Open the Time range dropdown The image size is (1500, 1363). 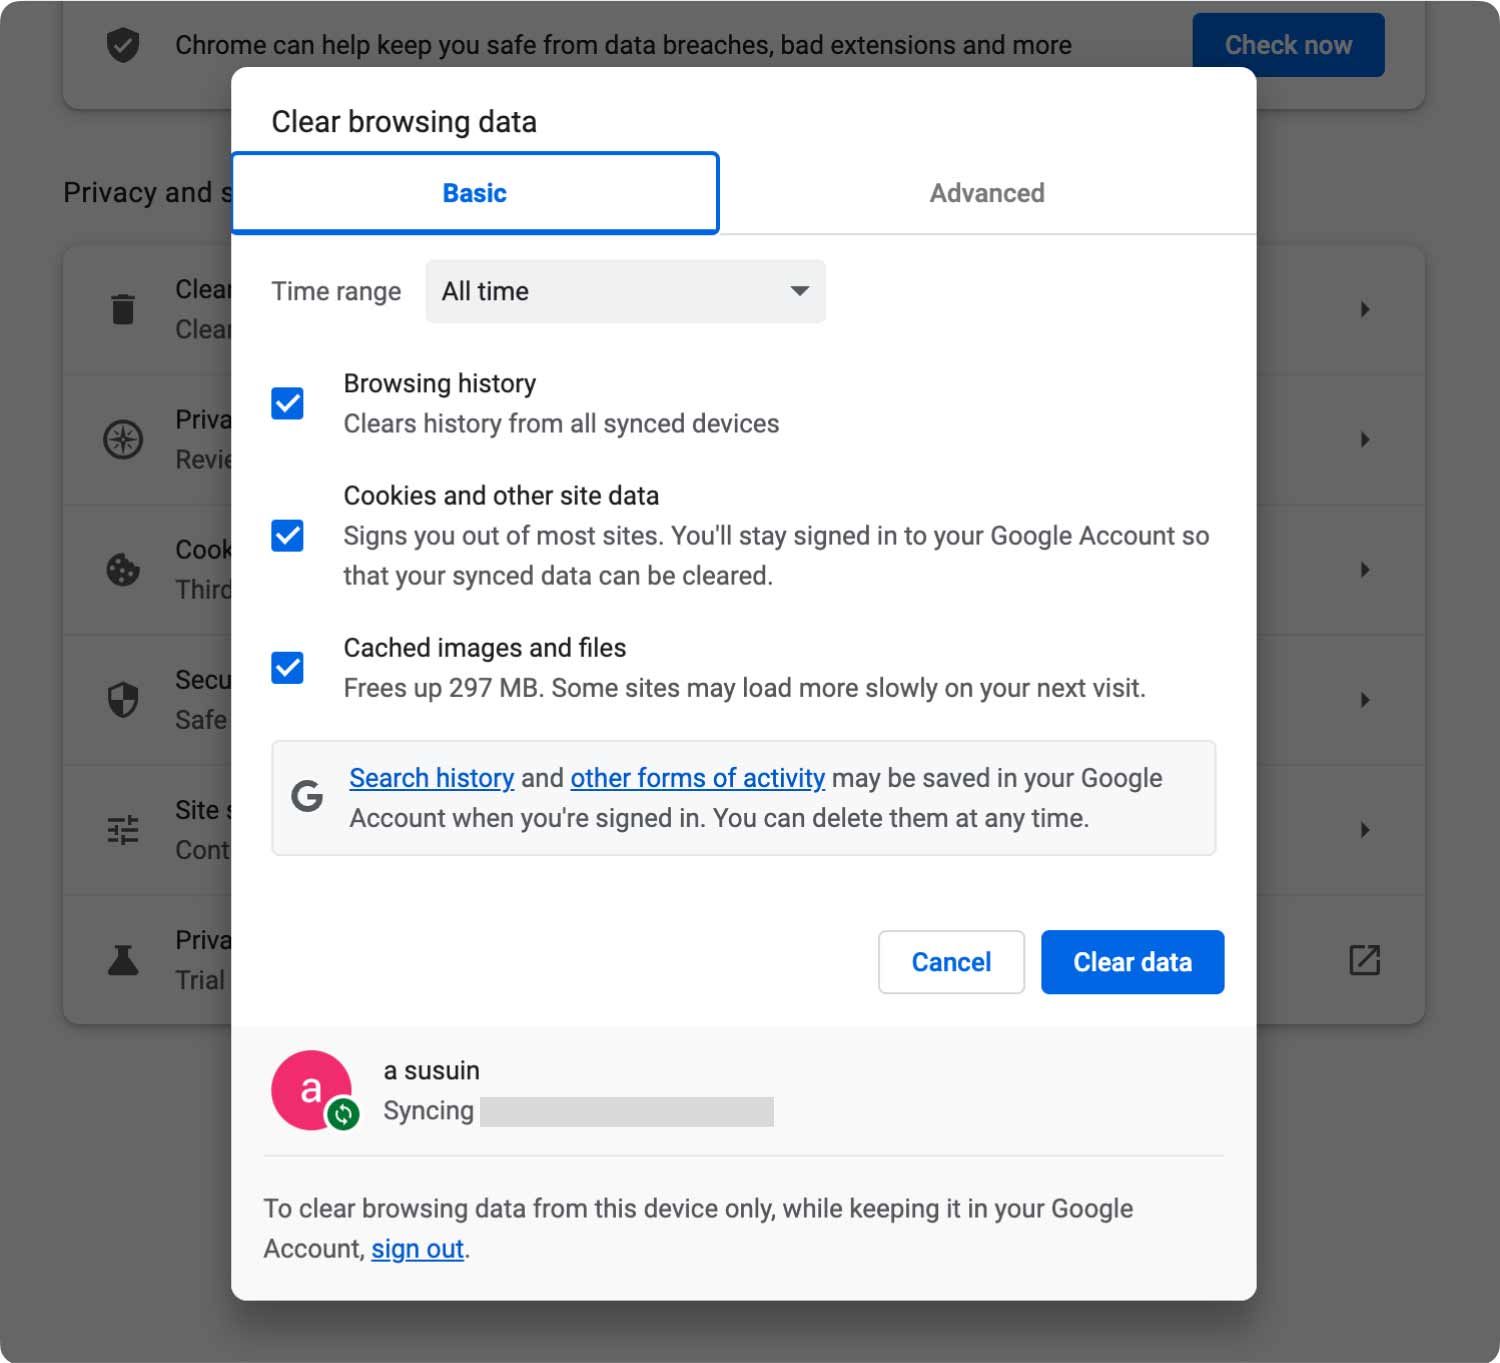click(x=625, y=291)
